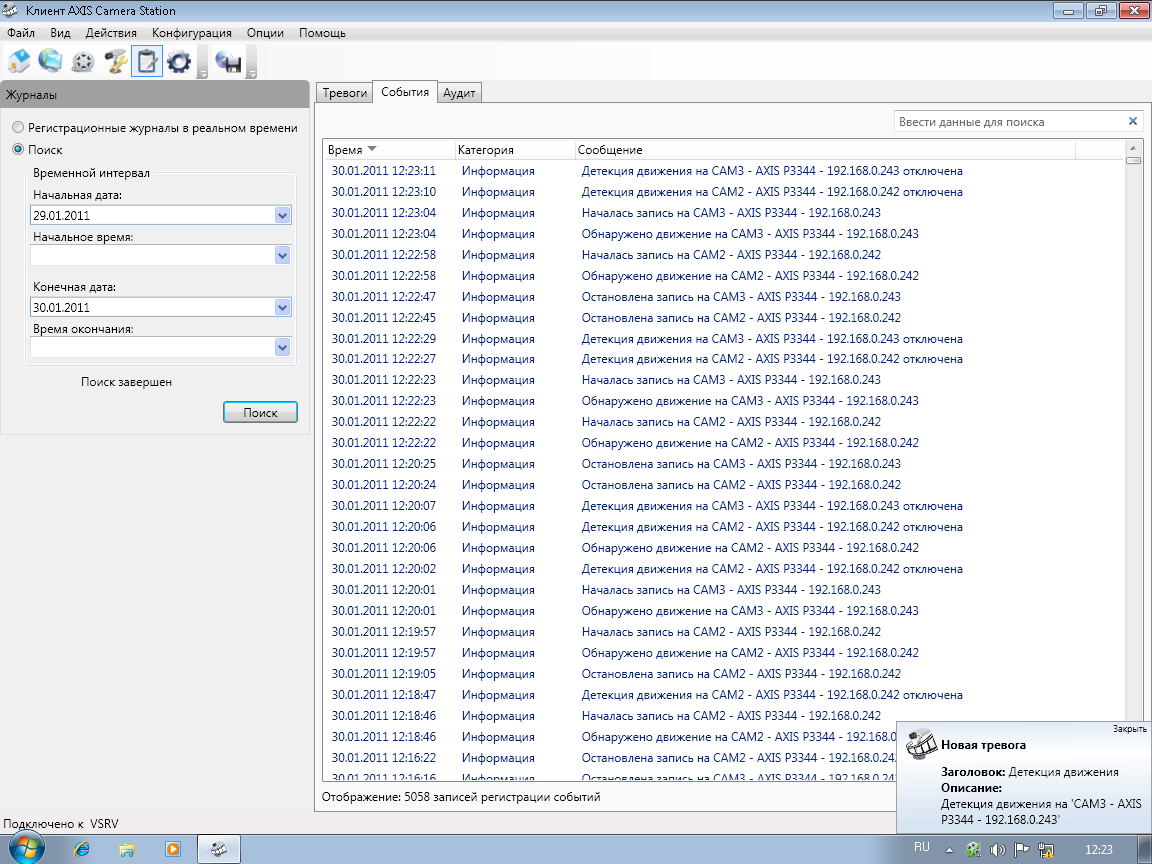The image size is (1152, 864).
Task: Click the export disc-and-floppy icon
Action: click(x=228, y=62)
